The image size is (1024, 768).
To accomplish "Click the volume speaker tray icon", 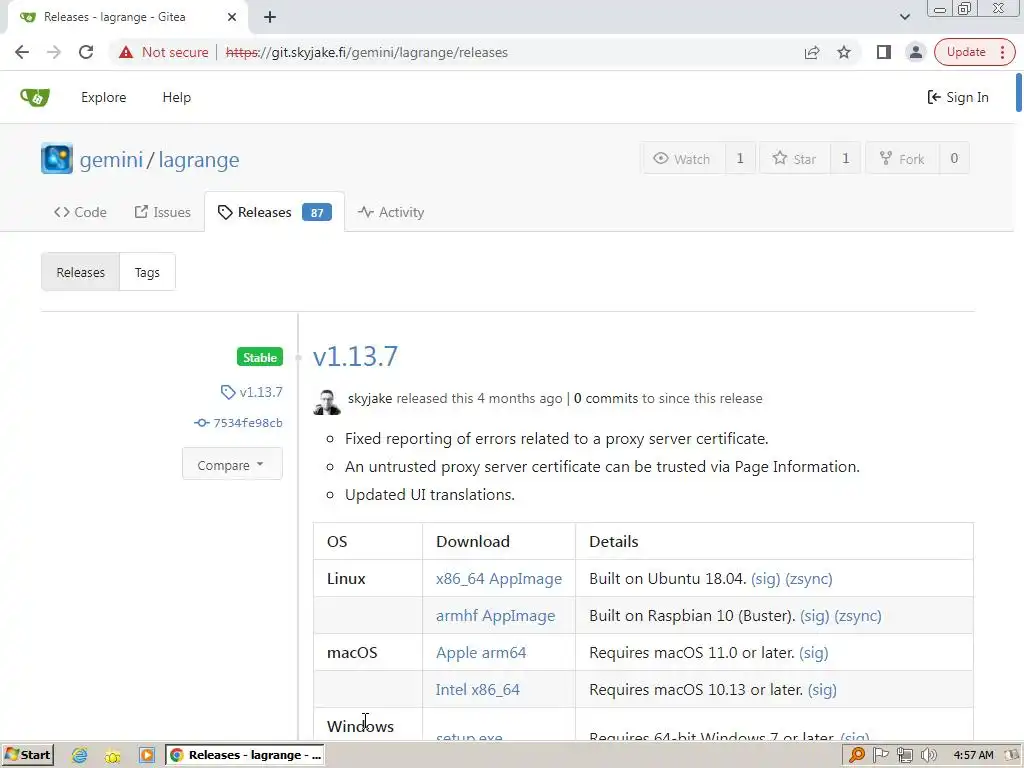I will [x=929, y=755].
